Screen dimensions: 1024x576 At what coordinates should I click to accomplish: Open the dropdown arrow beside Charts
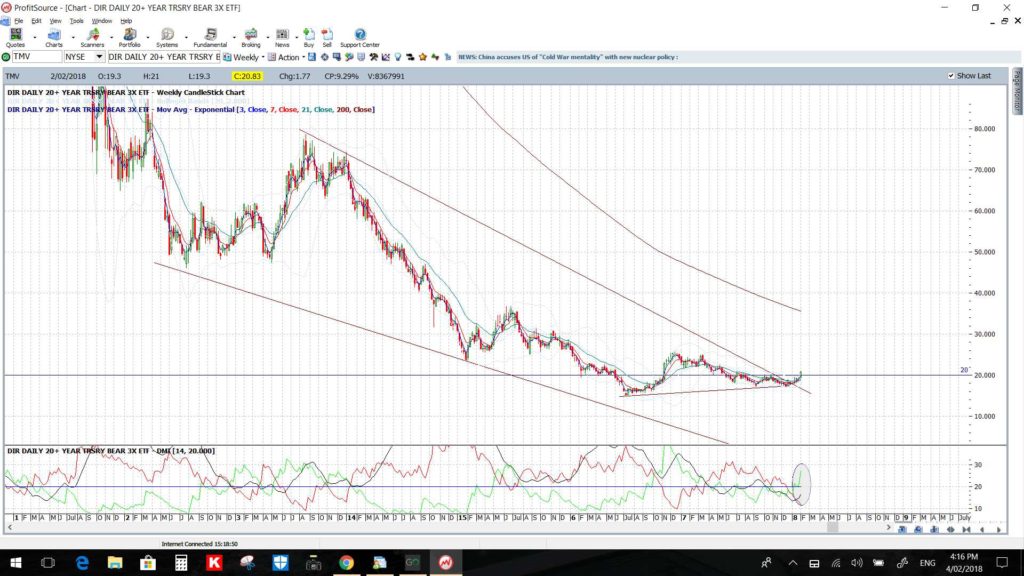(72, 38)
